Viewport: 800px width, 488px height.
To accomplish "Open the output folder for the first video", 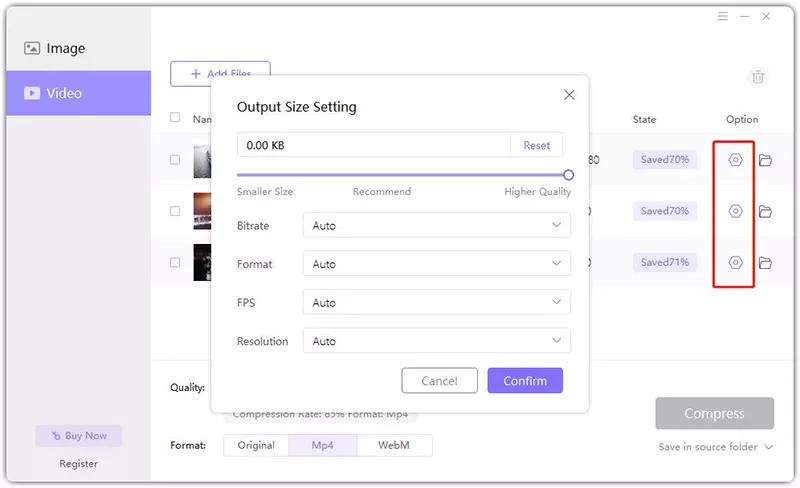I will point(765,160).
